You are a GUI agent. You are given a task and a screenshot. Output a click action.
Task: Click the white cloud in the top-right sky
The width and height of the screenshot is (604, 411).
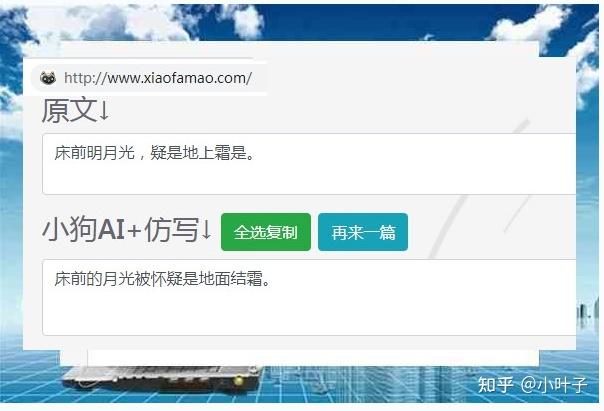pos(530,24)
